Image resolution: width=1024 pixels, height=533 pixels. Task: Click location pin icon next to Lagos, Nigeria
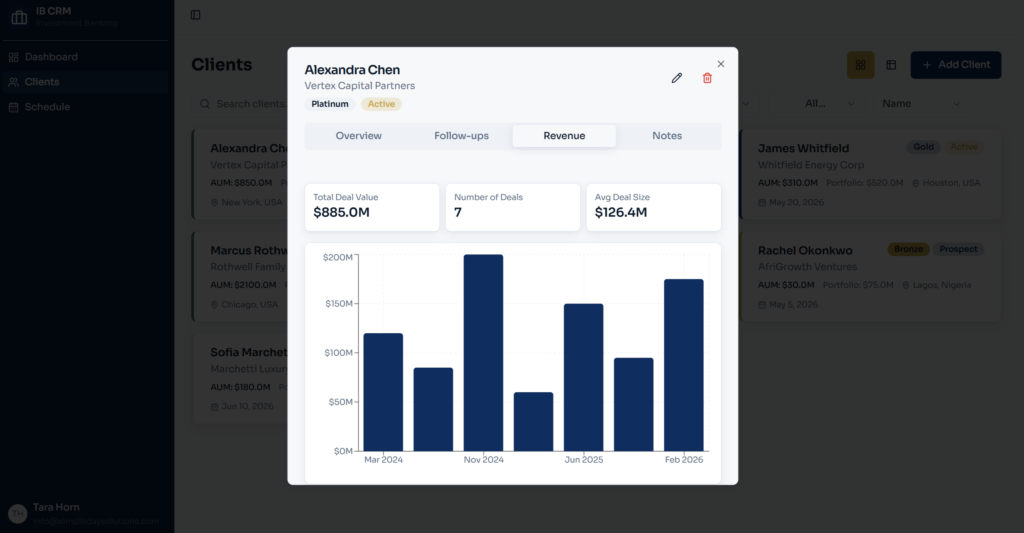906,285
